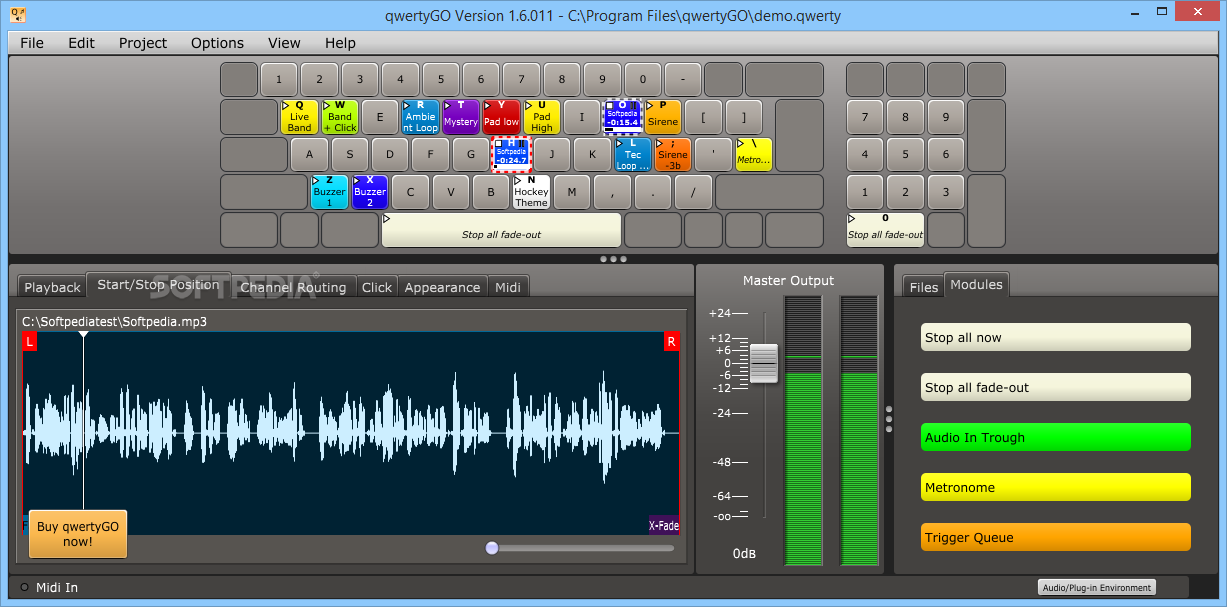1227x607 pixels.
Task: Activate the Metronome module button
Action: (1056, 487)
